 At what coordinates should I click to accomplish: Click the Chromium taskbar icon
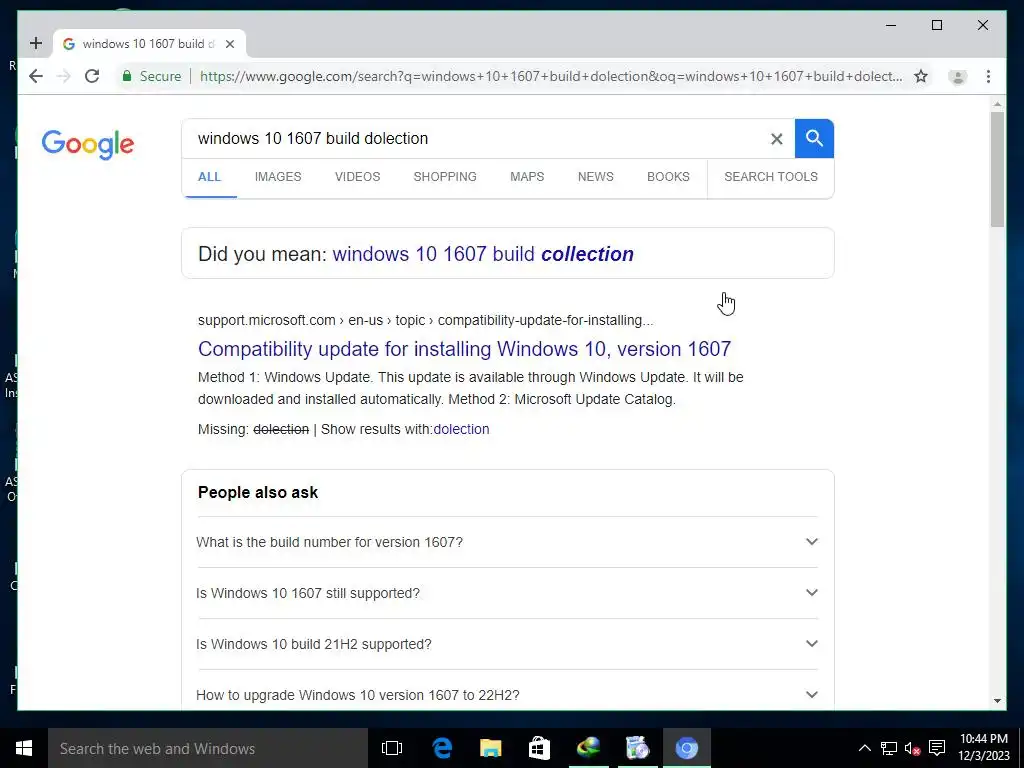(686, 748)
